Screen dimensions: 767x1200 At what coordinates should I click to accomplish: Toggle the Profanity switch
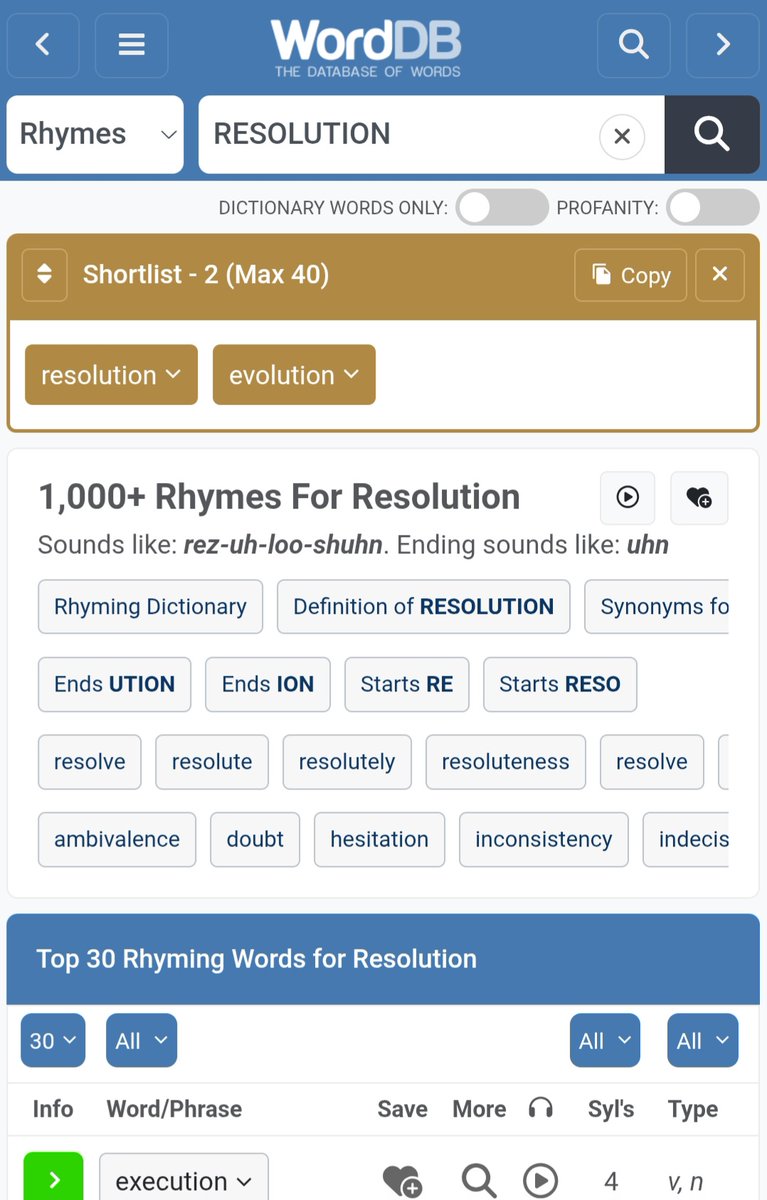click(713, 208)
